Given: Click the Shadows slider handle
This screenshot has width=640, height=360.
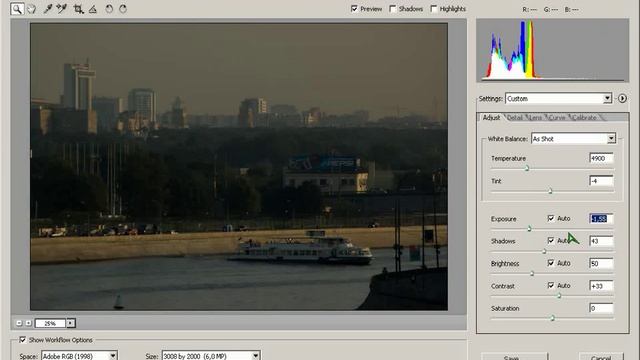Looking at the screenshot, I should pos(544,251).
